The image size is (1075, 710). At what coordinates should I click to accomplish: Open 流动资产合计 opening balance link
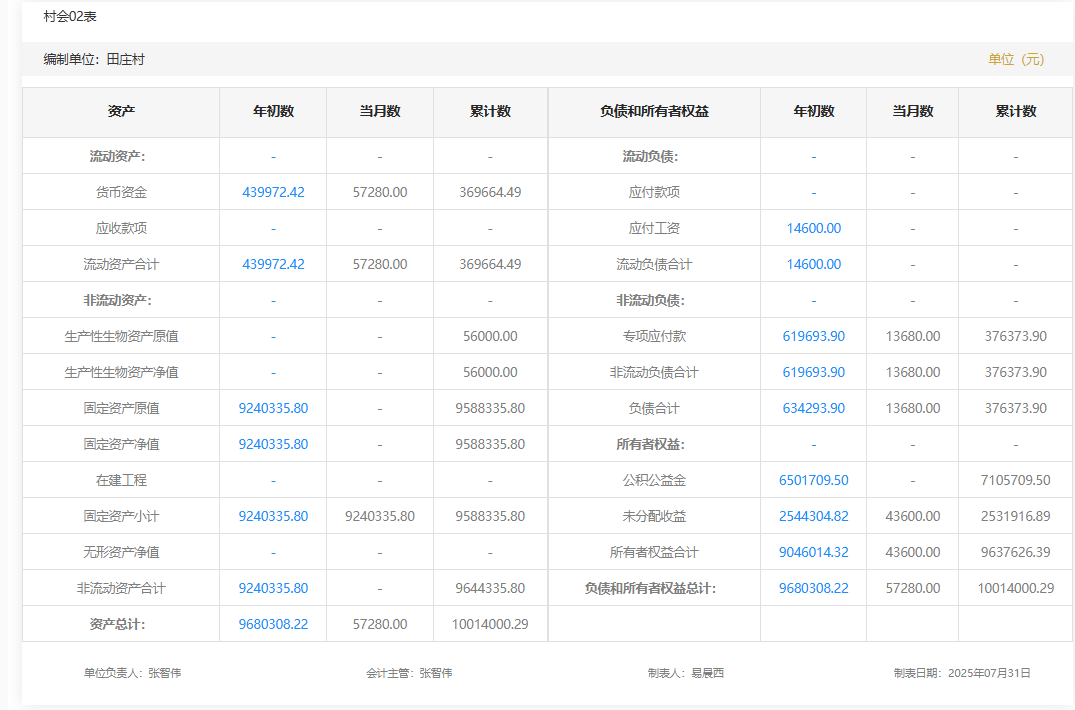click(273, 264)
